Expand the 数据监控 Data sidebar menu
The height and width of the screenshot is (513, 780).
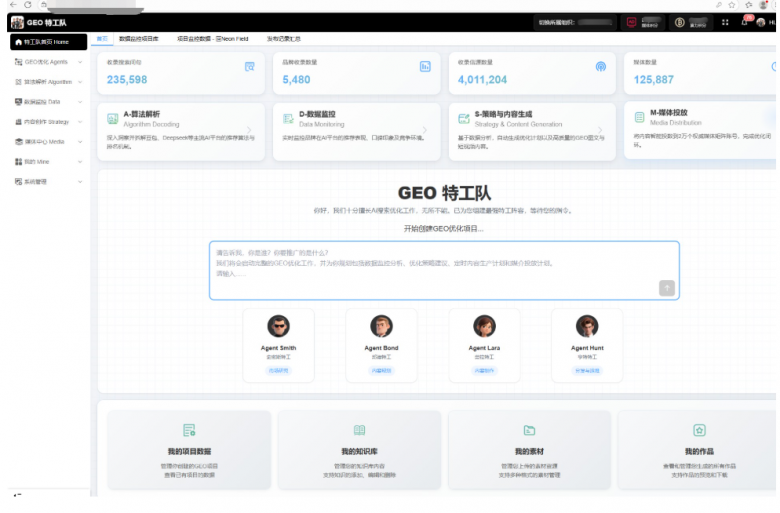[48, 102]
